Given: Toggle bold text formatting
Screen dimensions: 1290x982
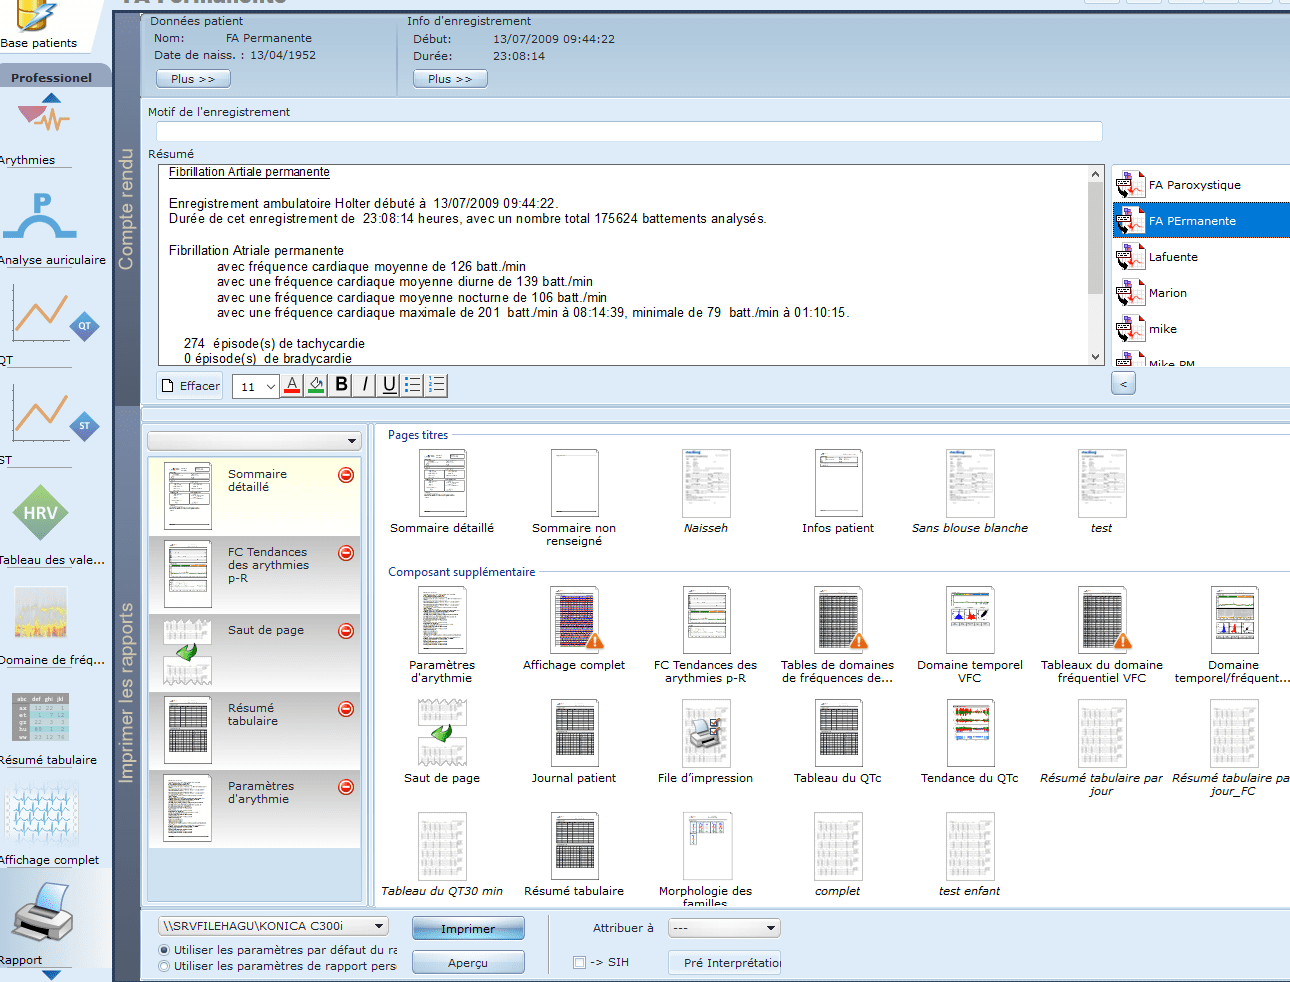Looking at the screenshot, I should click(341, 385).
